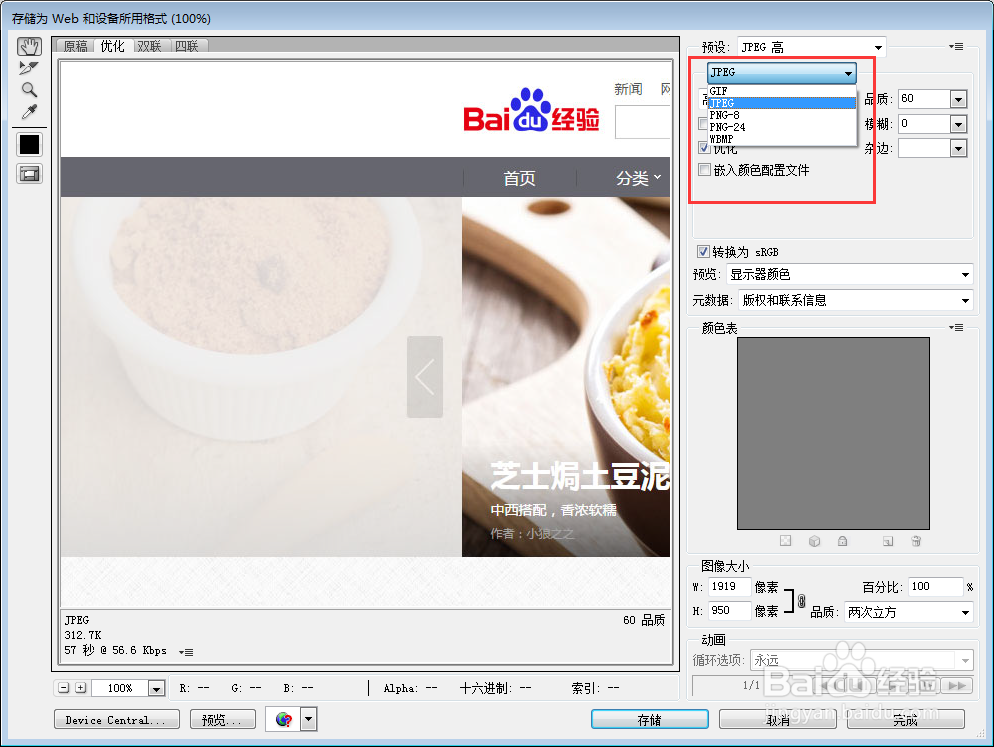This screenshot has height=747, width=994.
Task: Click the 预览... button
Action: pyautogui.click(x=223, y=719)
